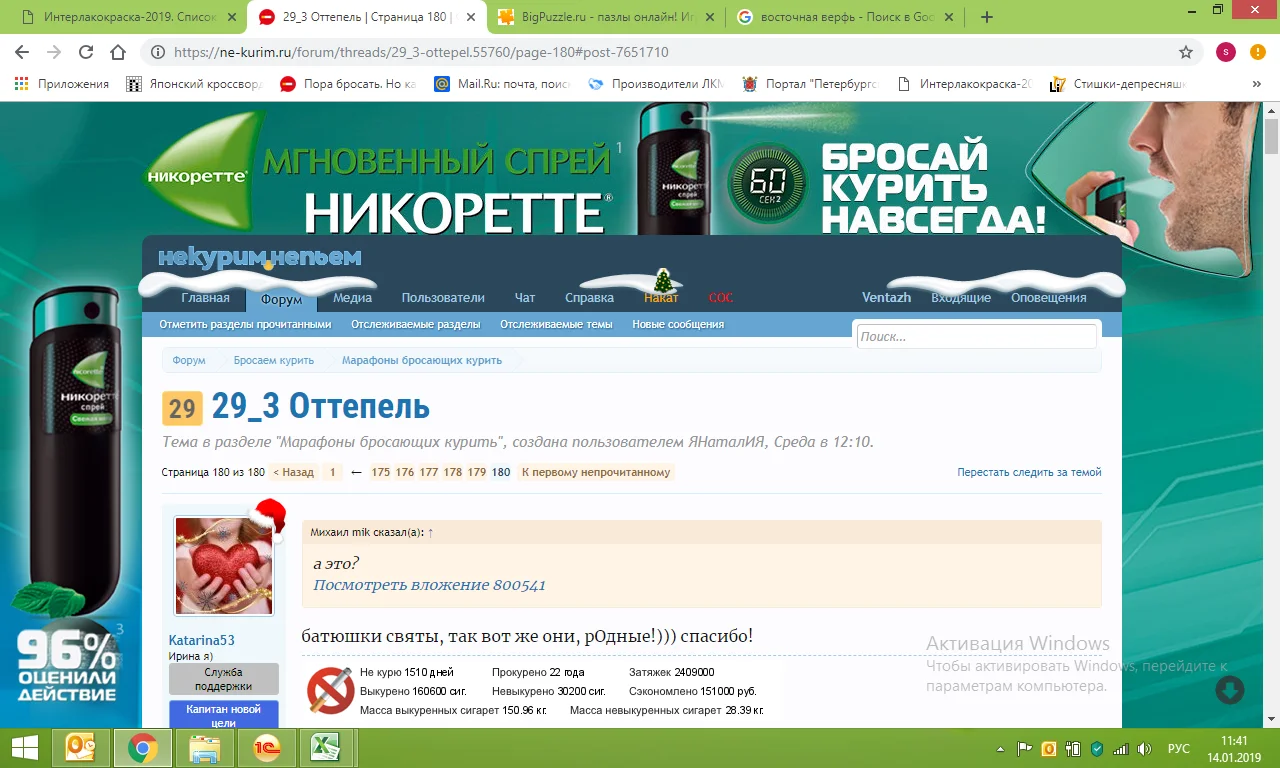Viewport: 1280px width, 768px height.
Task: Go to page 179 of the thread
Action: point(476,472)
